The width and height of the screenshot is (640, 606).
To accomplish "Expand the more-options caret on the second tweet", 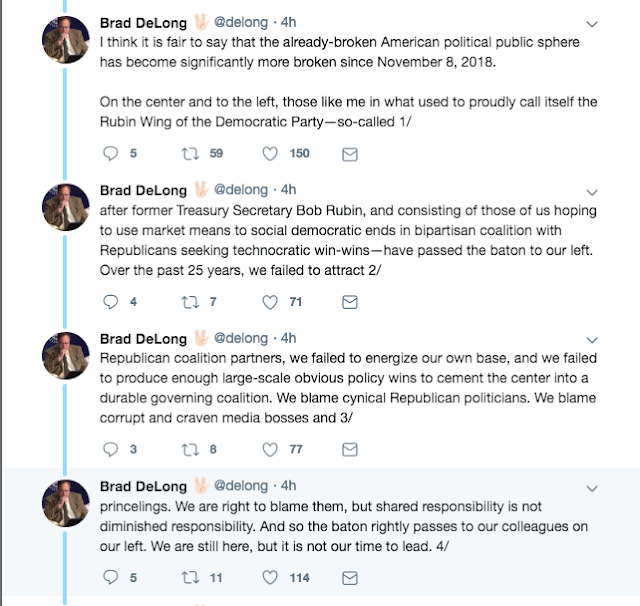I will (591, 190).
